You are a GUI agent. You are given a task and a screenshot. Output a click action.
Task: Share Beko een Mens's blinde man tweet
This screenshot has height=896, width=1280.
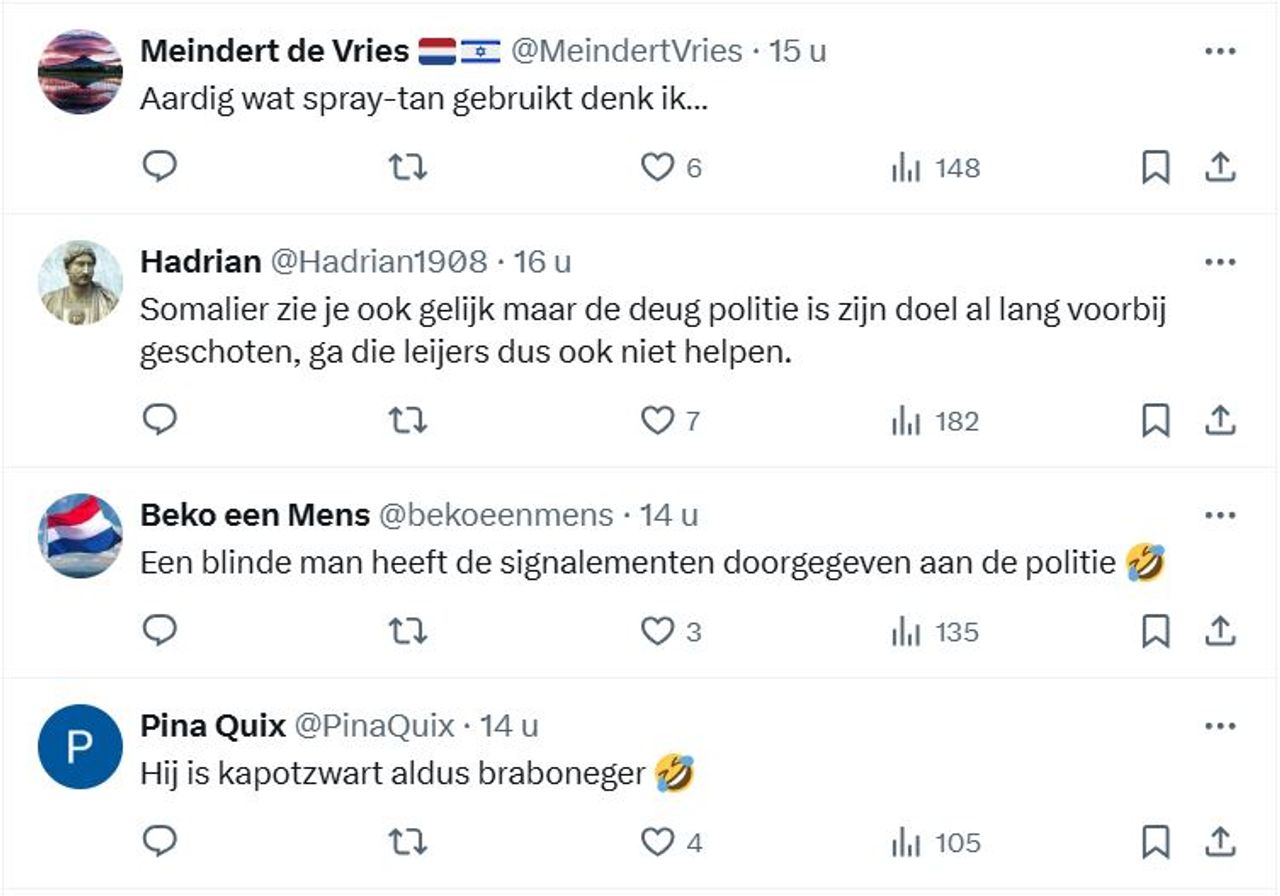click(1219, 631)
